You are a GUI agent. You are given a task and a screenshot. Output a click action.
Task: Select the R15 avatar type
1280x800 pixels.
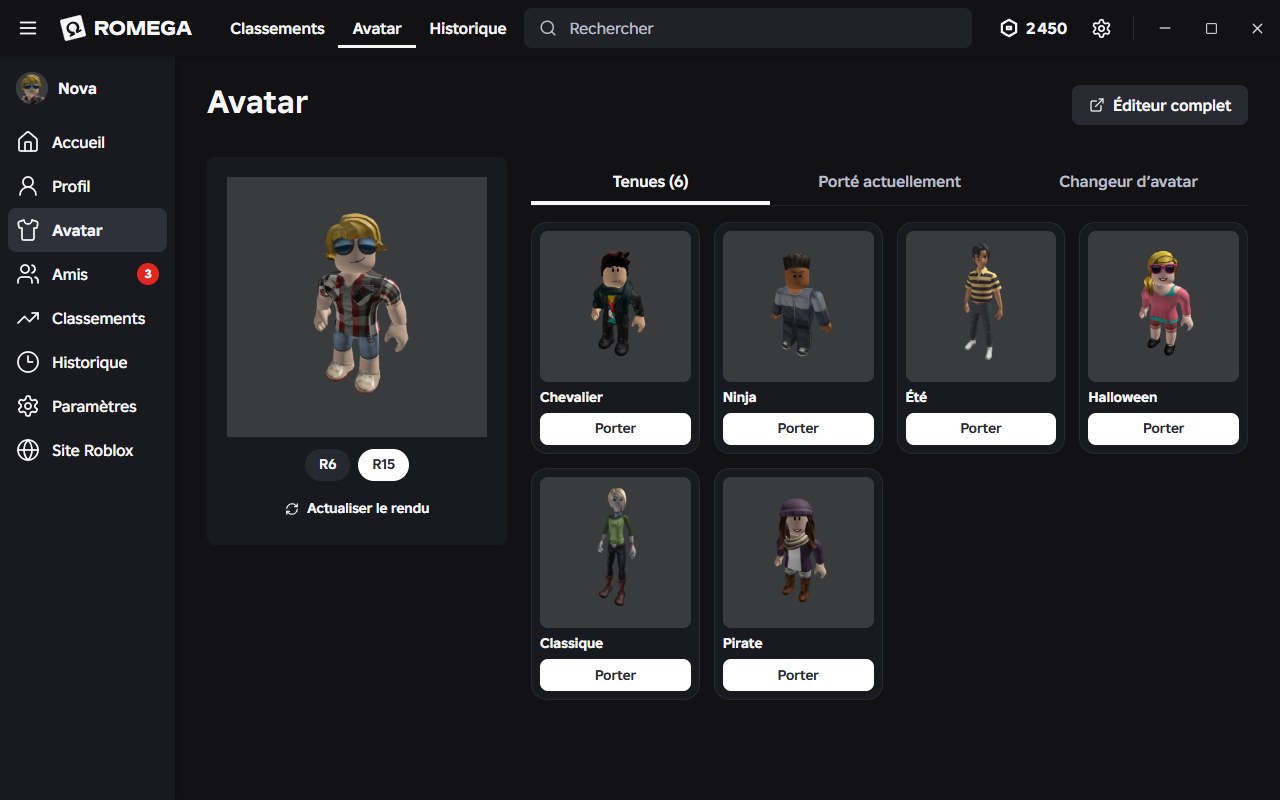tap(384, 464)
